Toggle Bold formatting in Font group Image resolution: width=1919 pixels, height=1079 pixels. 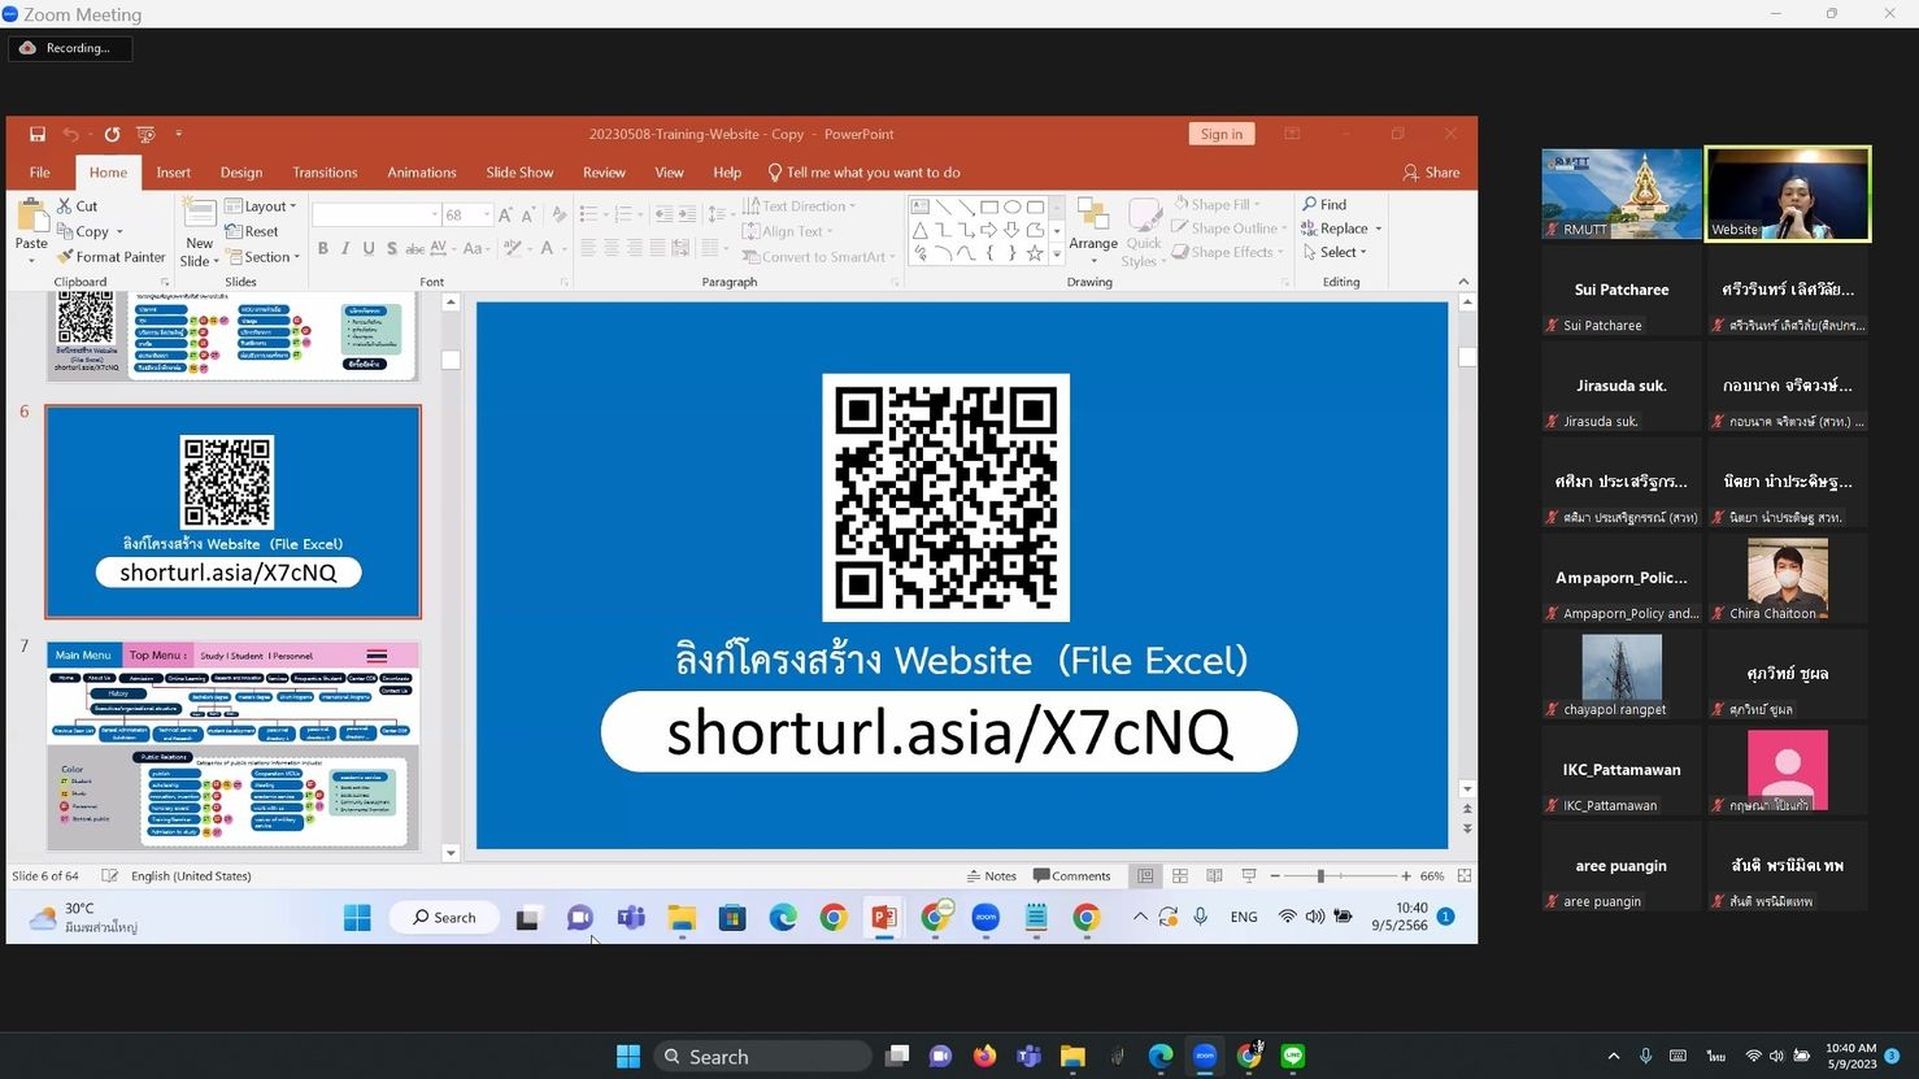(322, 248)
